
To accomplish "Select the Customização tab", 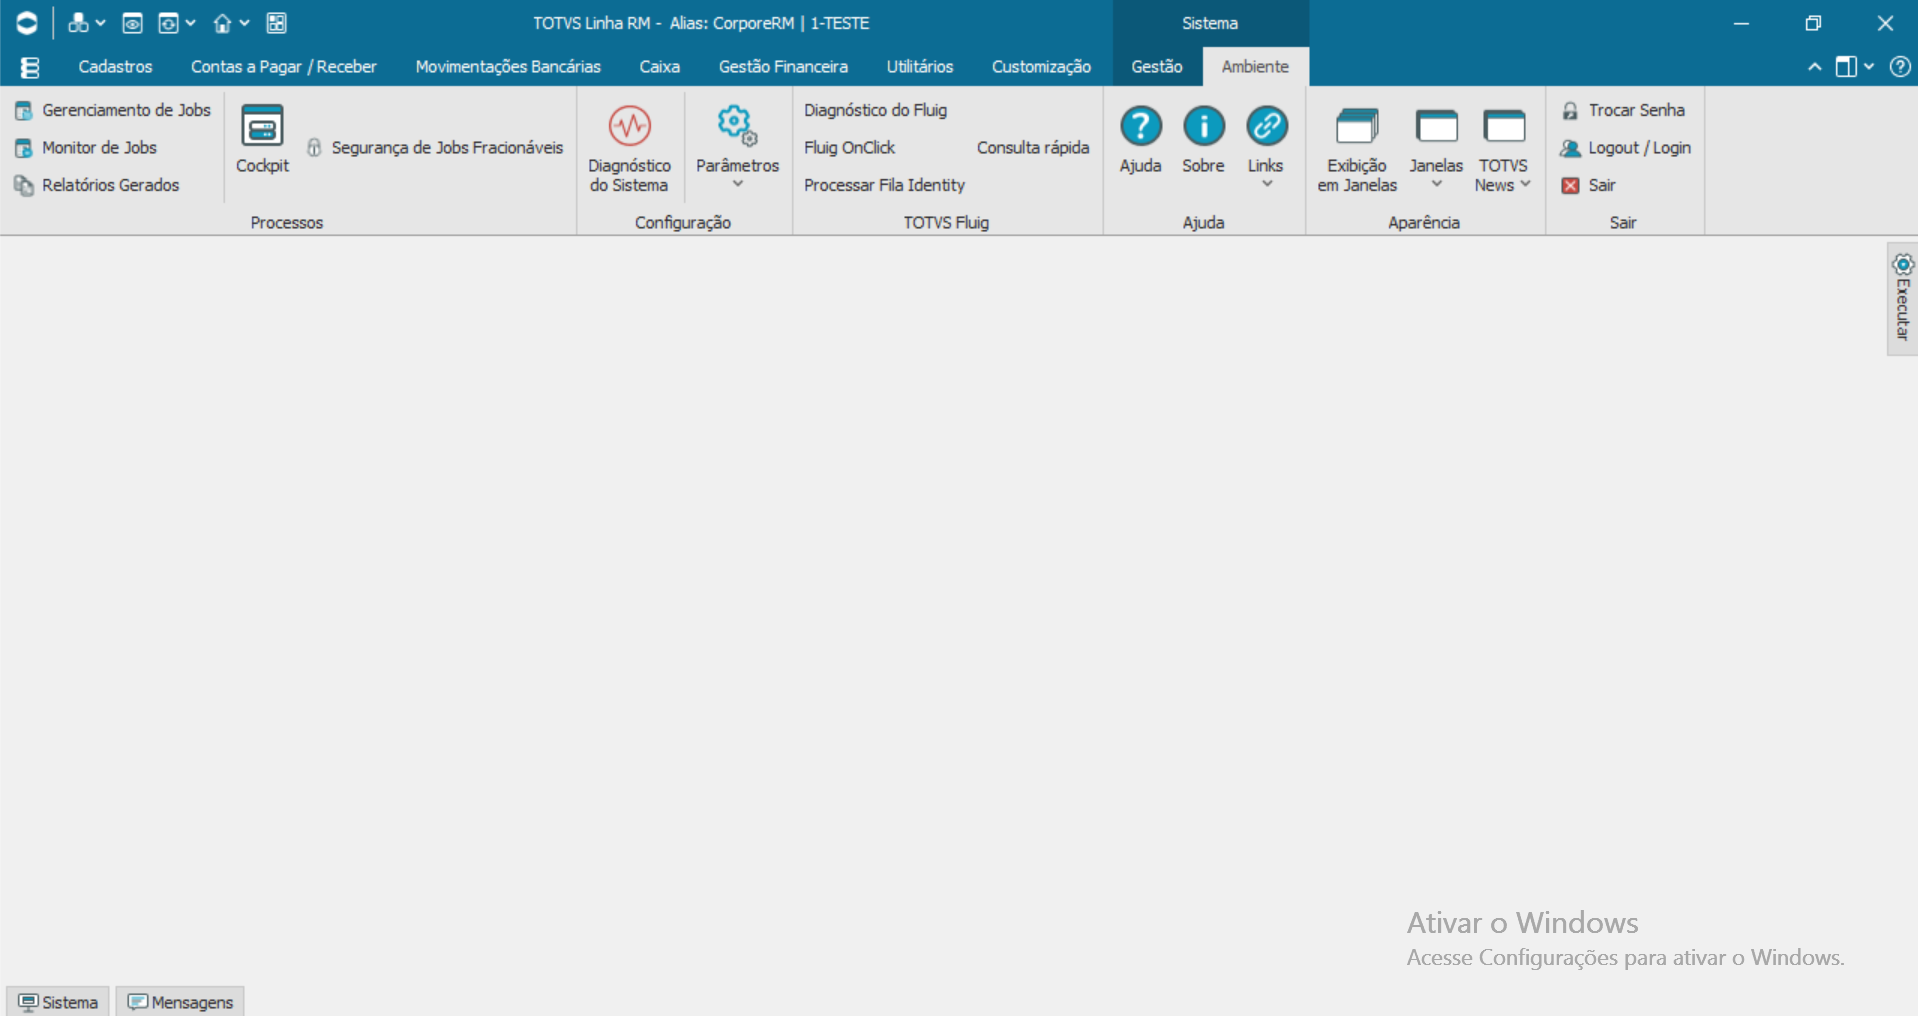I will pos(1041,67).
